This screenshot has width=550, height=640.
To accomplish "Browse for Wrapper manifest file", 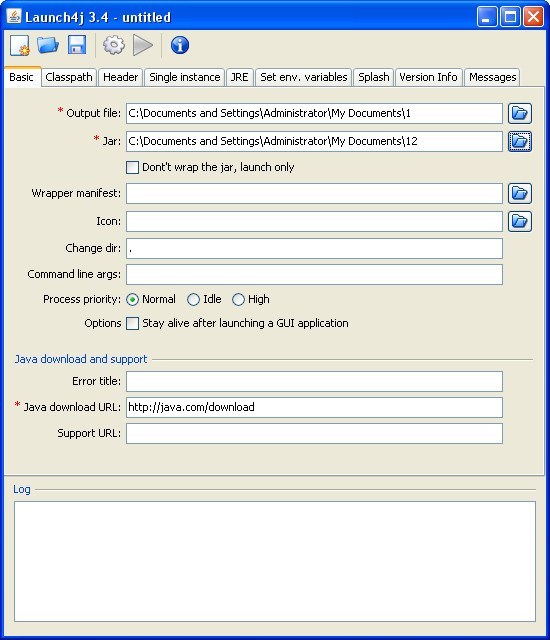I will [x=520, y=193].
